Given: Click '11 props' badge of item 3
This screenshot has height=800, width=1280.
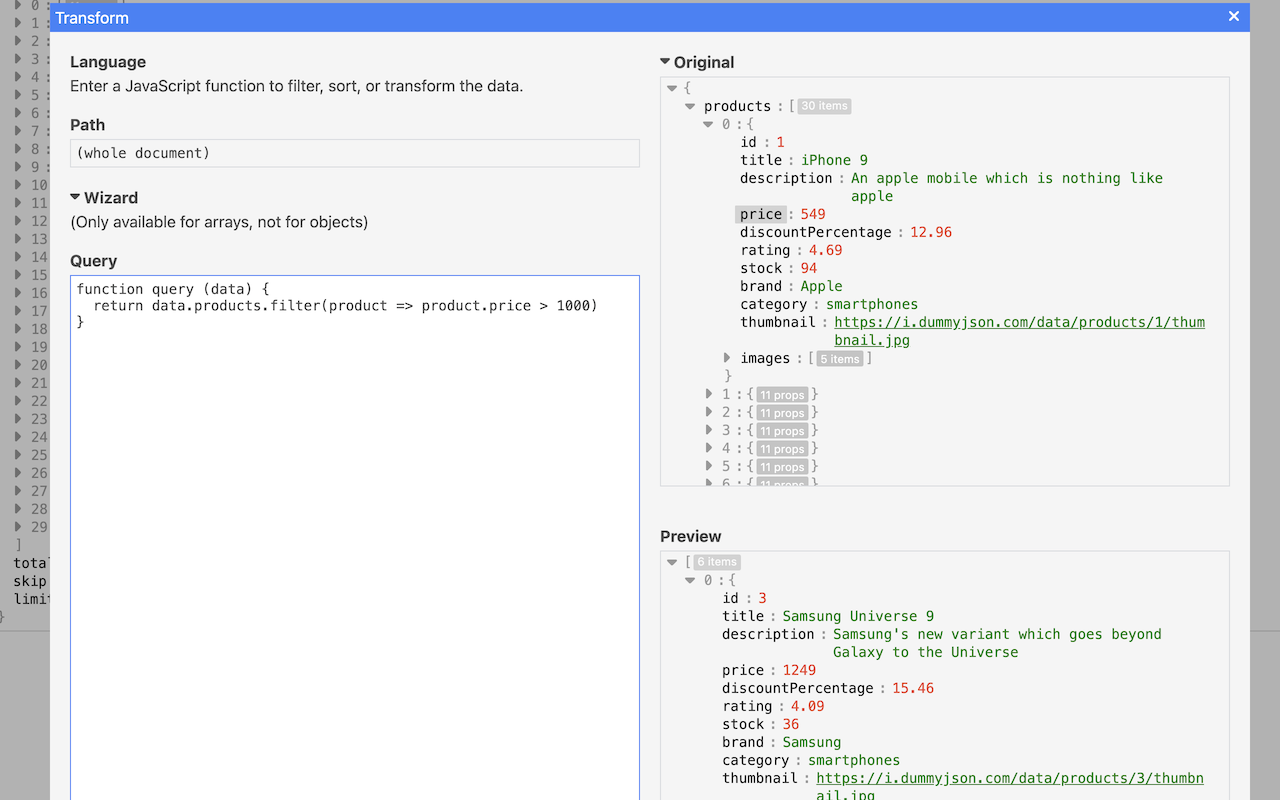Looking at the screenshot, I should (x=782, y=431).
